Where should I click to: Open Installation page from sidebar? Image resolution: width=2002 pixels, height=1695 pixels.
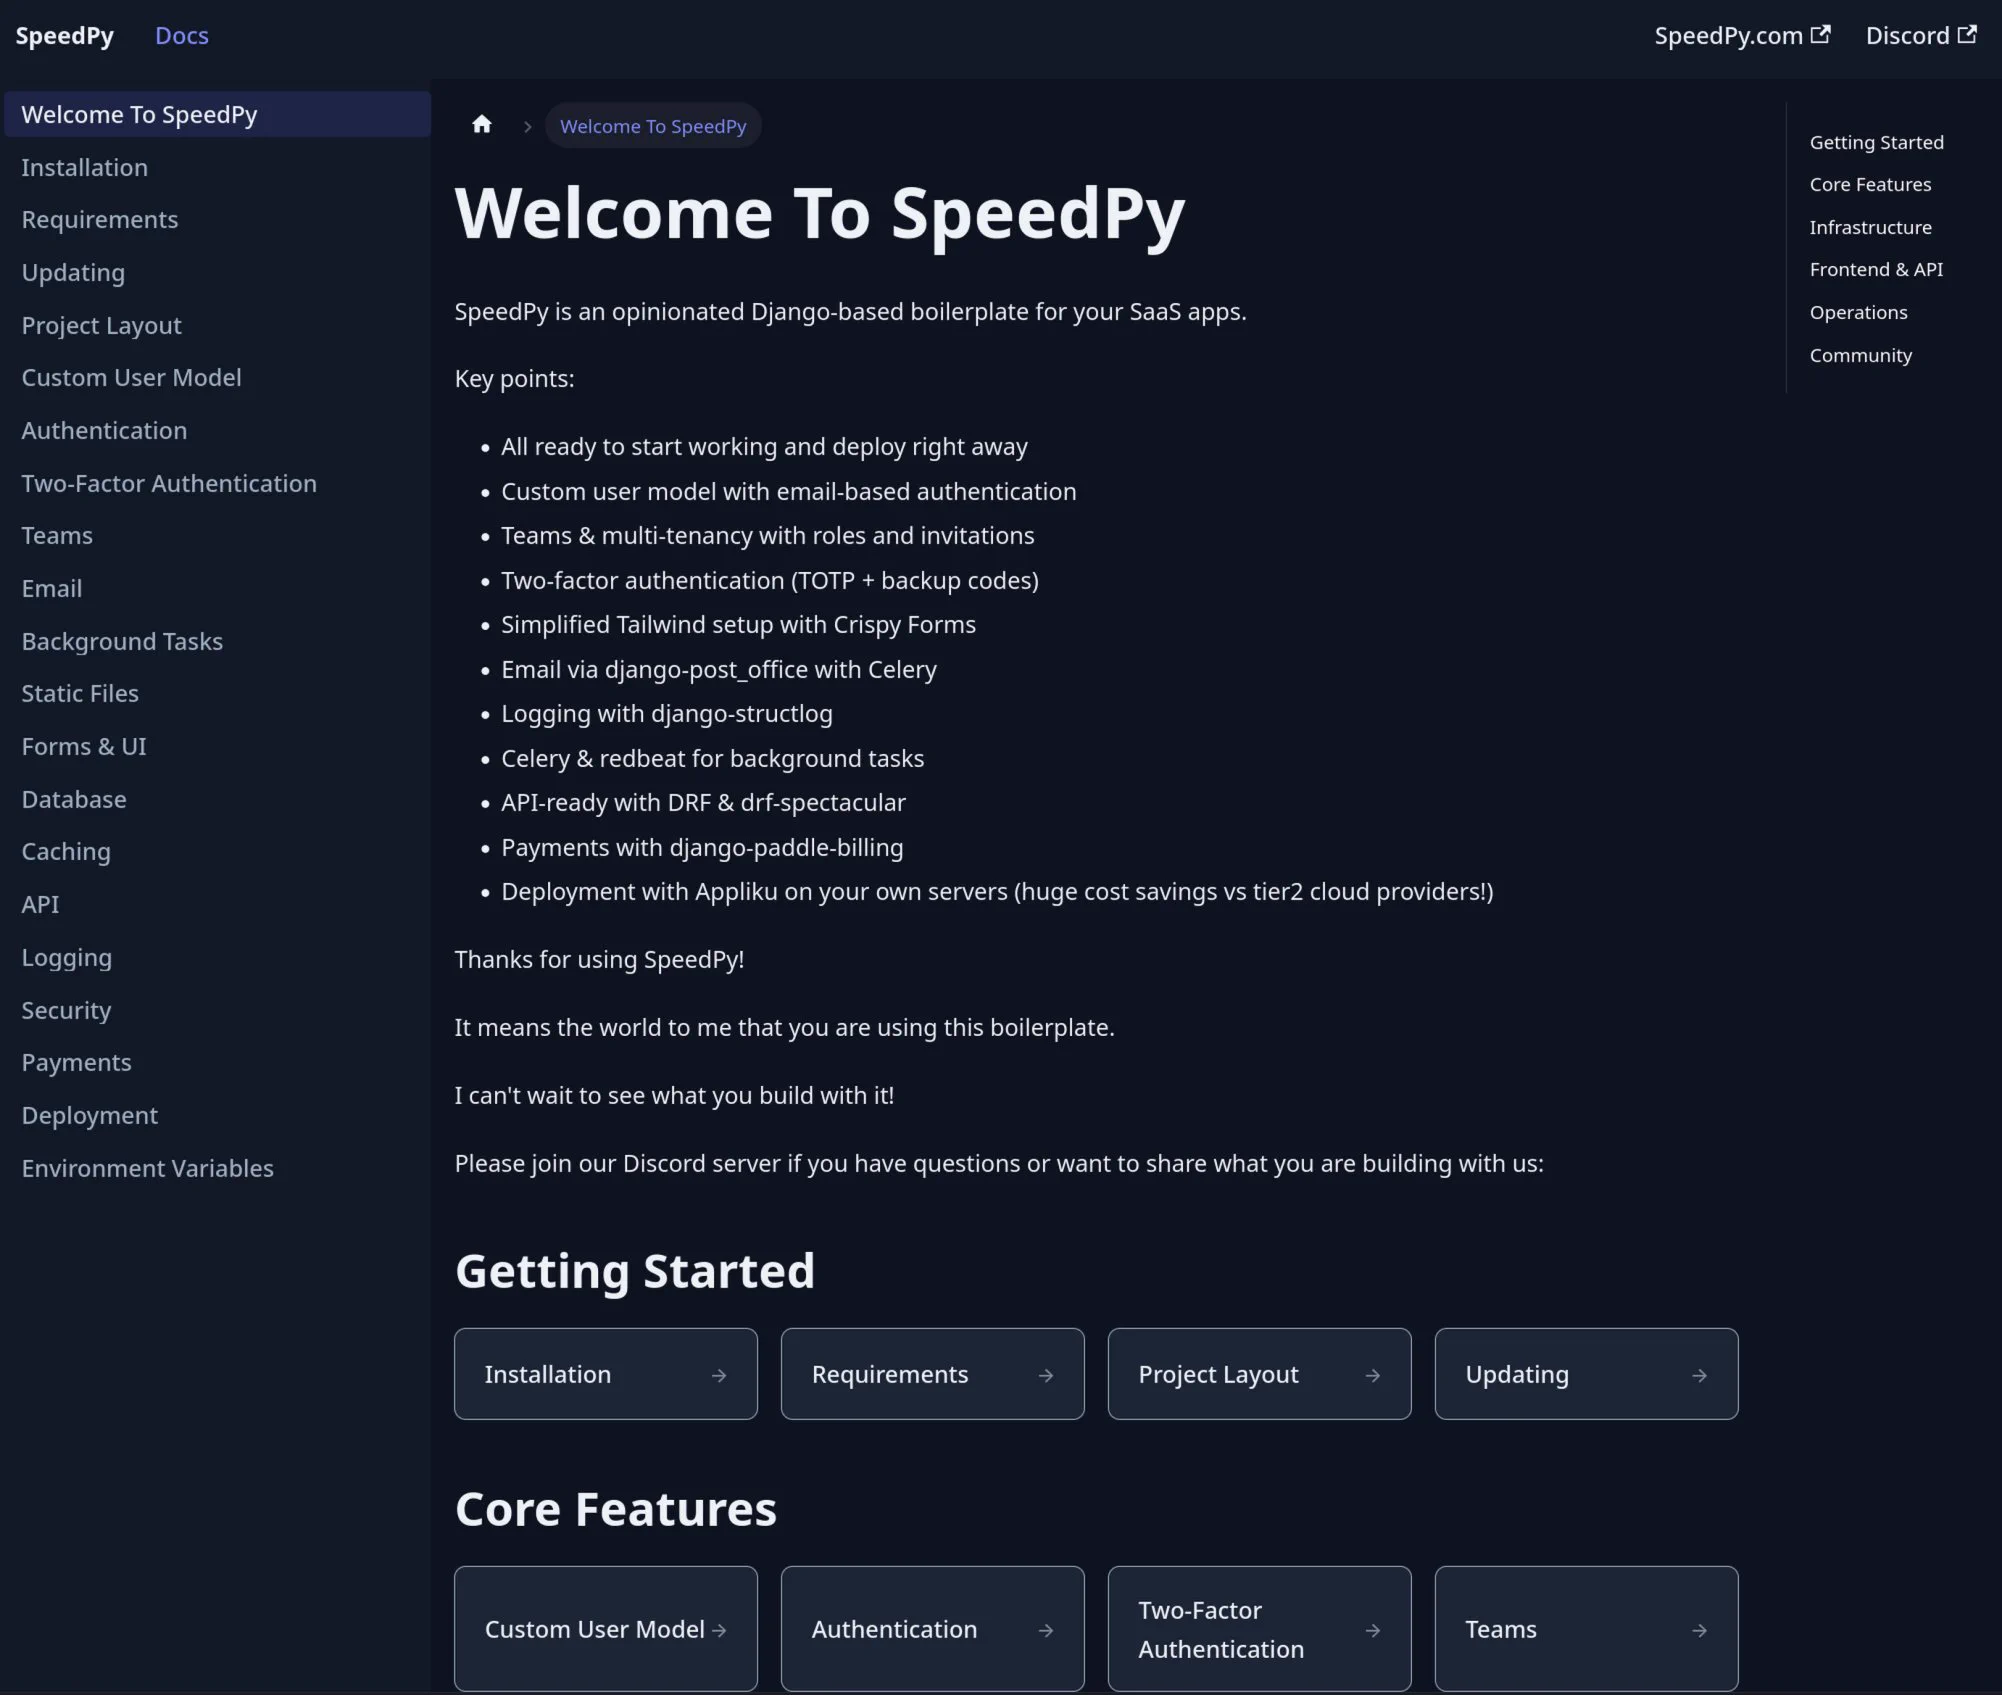click(218, 167)
